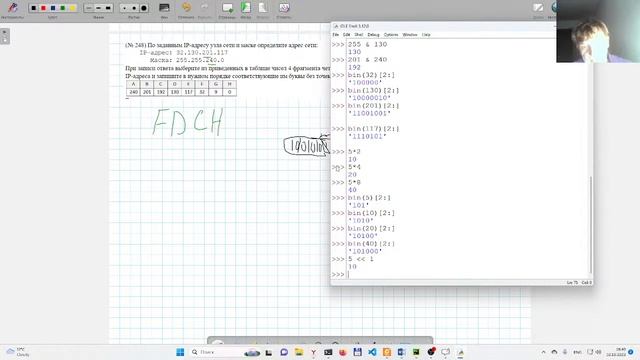Select the black pen color
The image size is (640, 360).
tap(34, 8)
